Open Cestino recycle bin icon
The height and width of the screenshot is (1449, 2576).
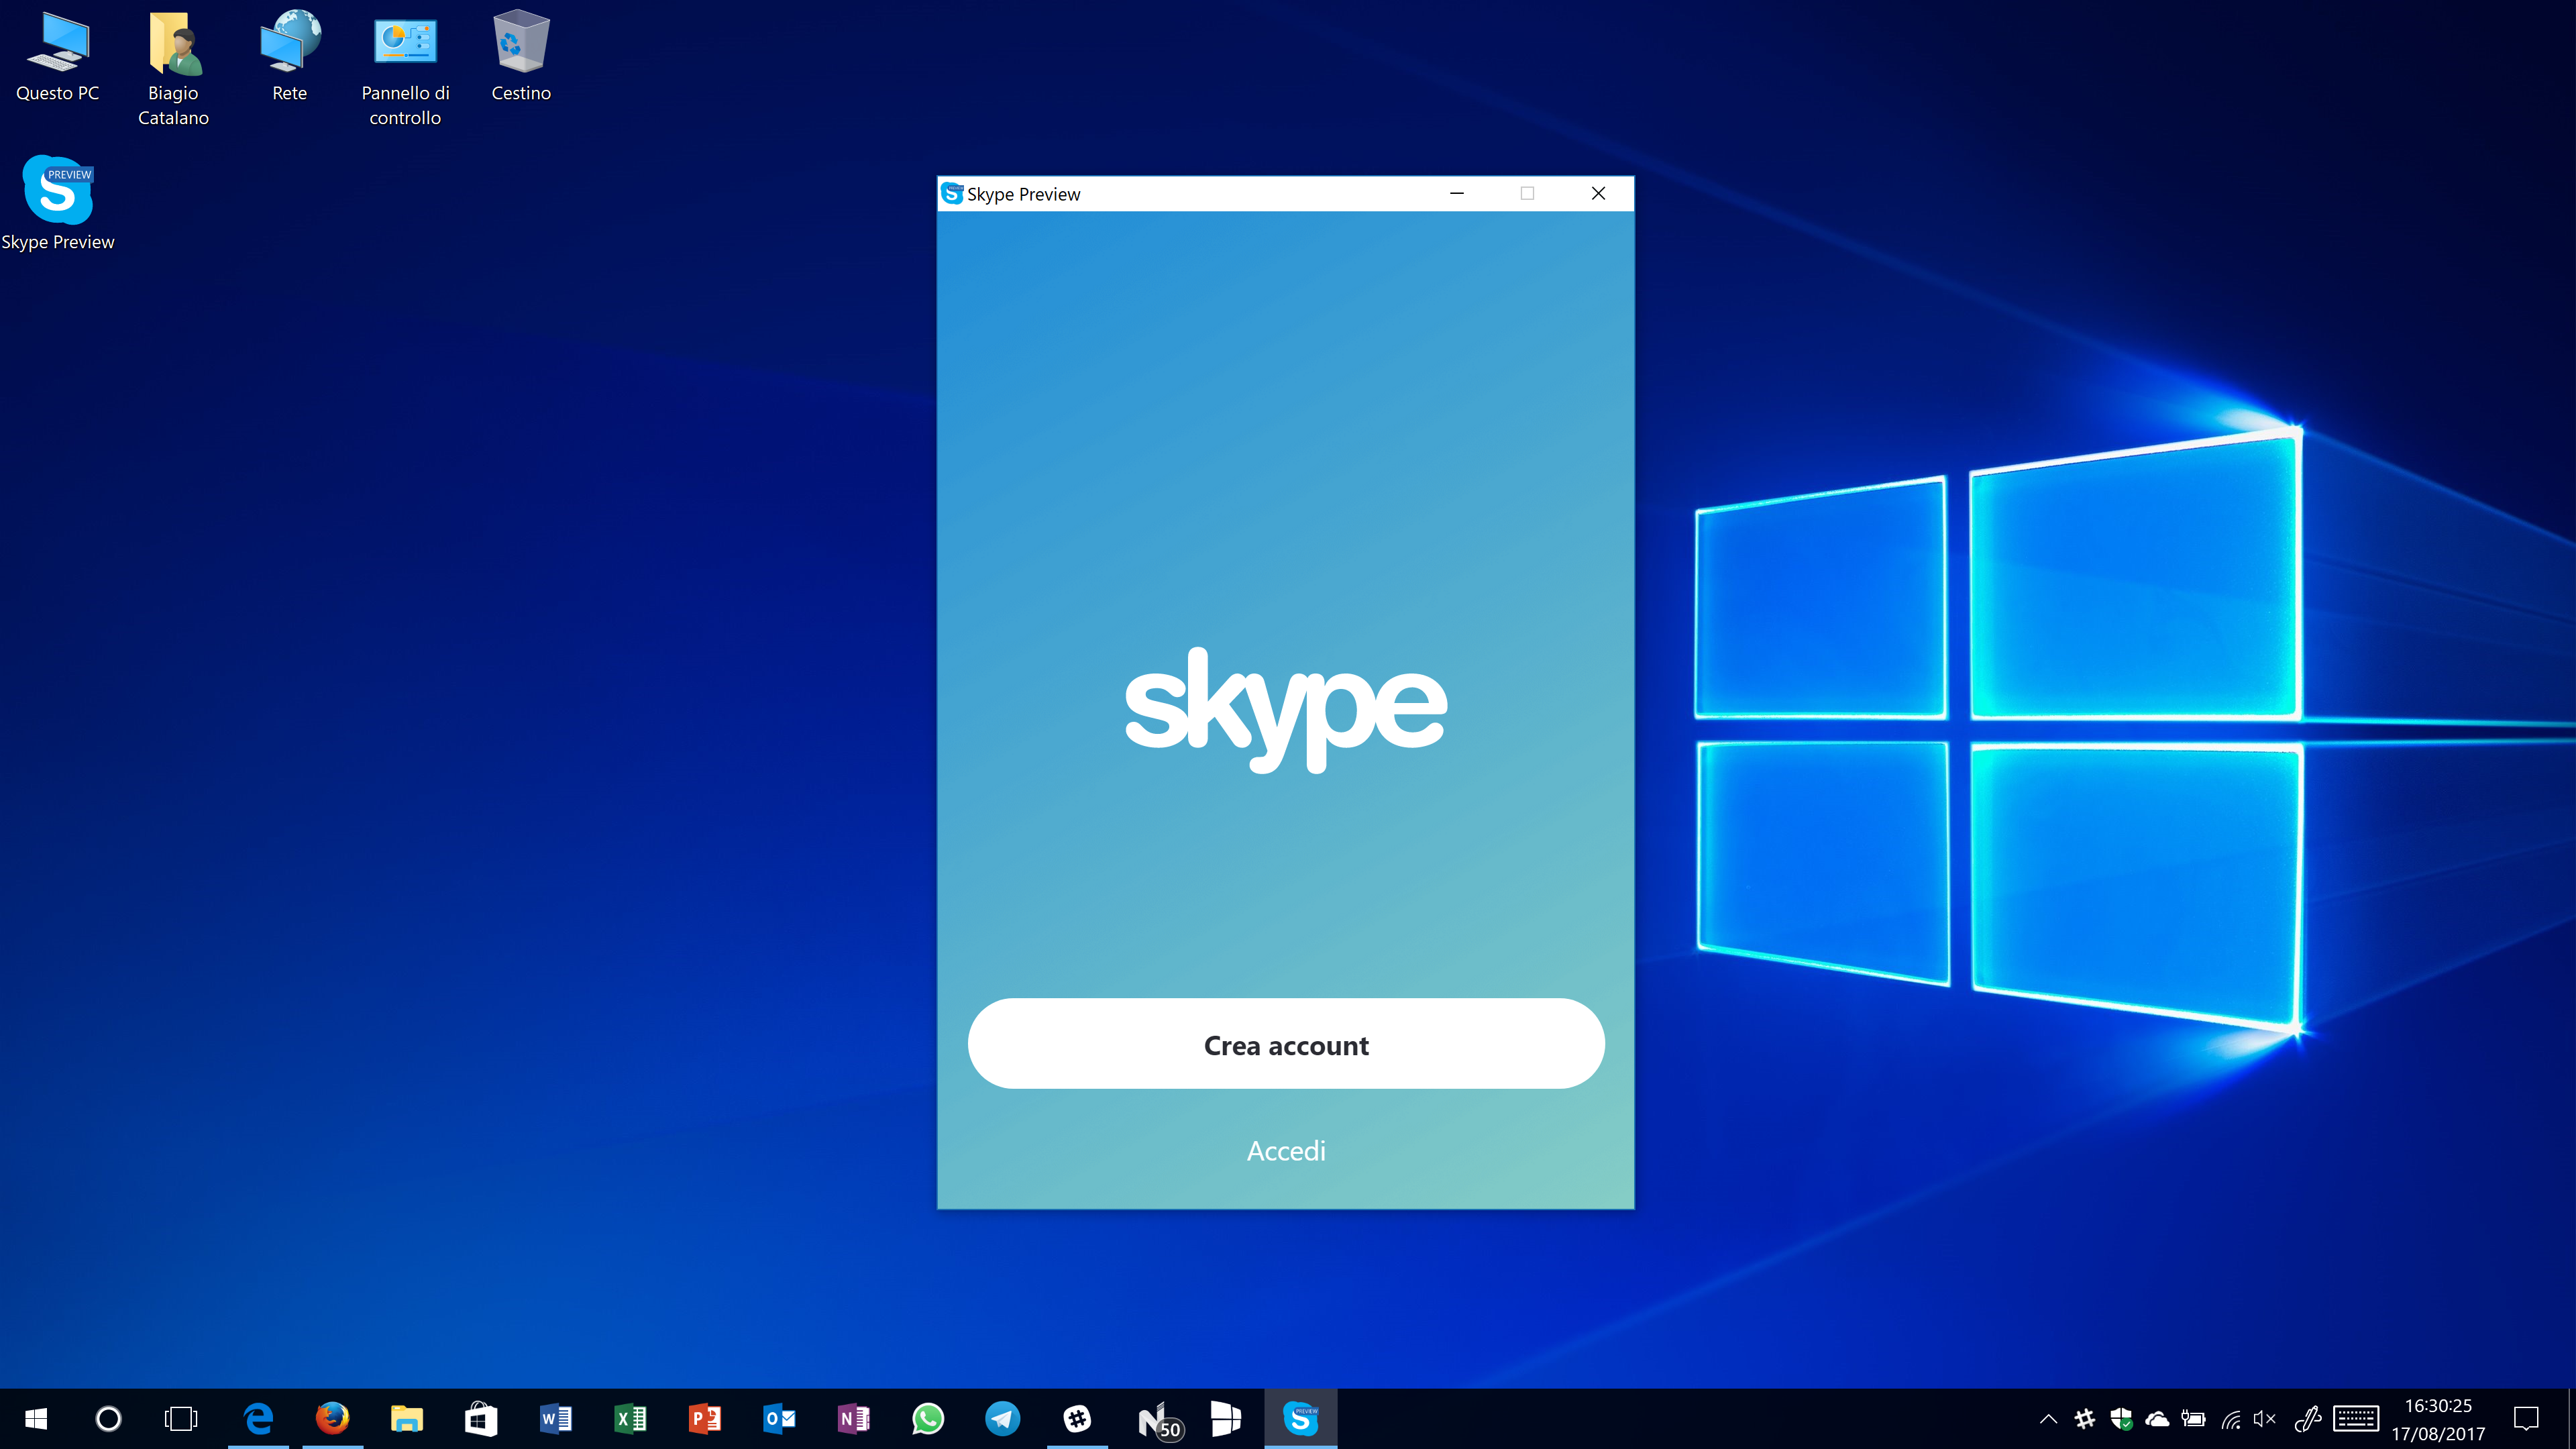click(521, 56)
